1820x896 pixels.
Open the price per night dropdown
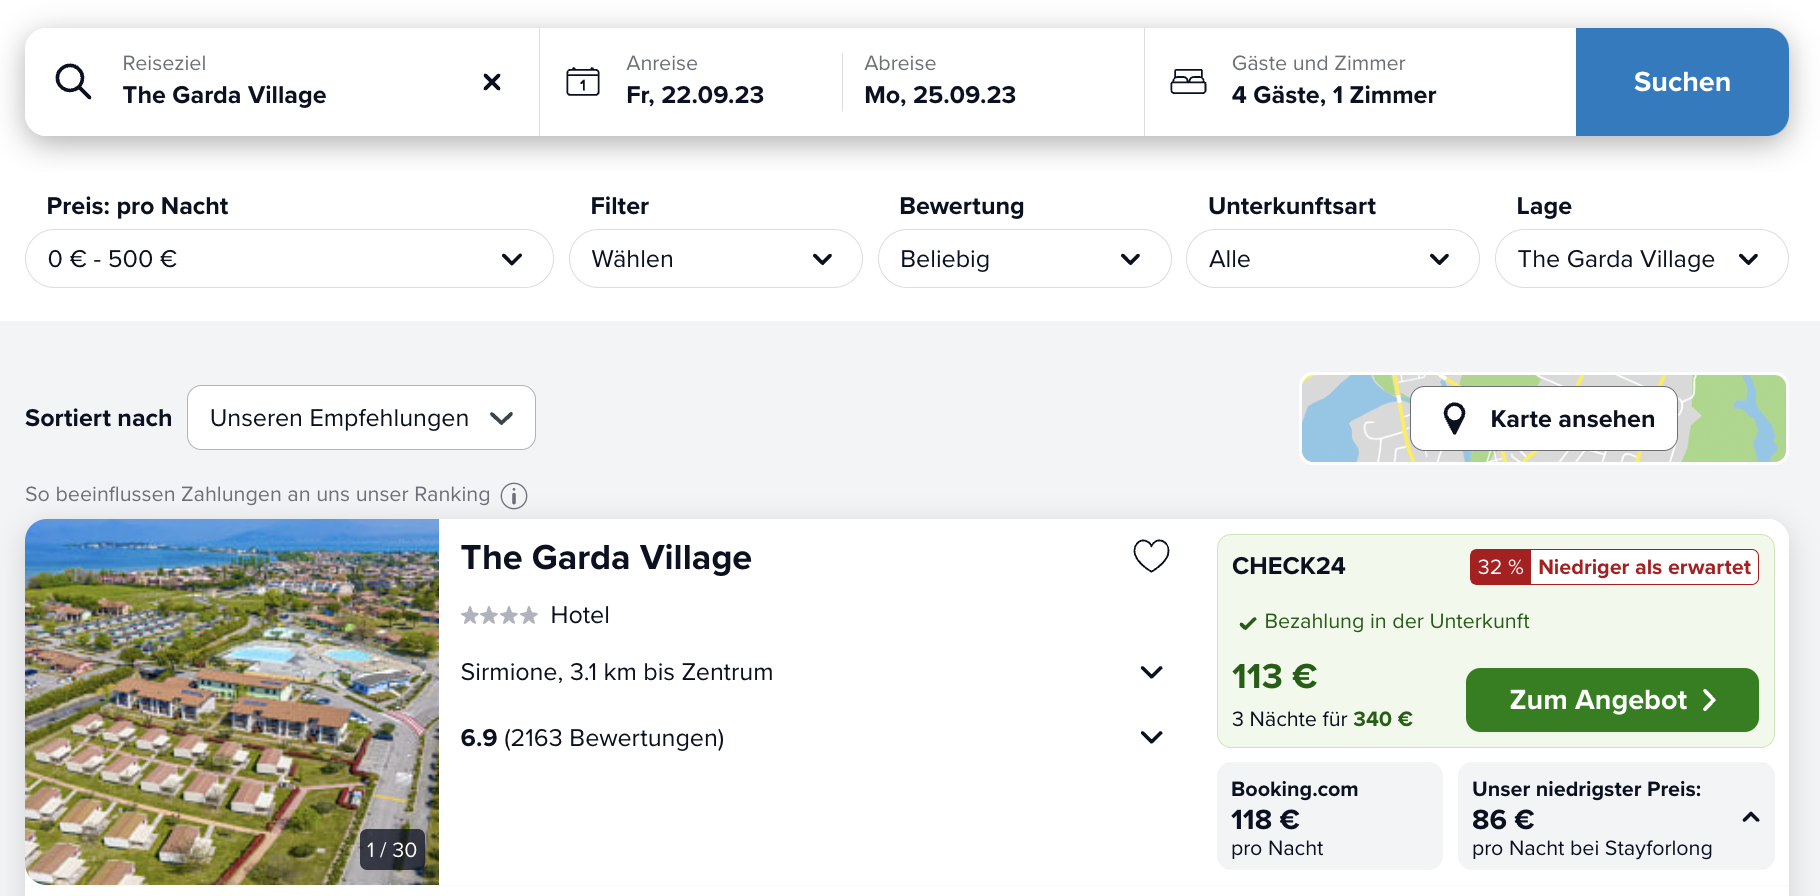click(x=289, y=259)
